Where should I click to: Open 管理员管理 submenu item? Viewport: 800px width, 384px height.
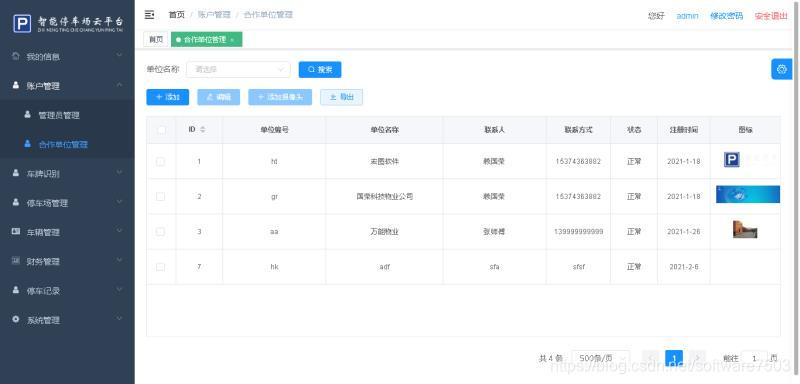67,115
